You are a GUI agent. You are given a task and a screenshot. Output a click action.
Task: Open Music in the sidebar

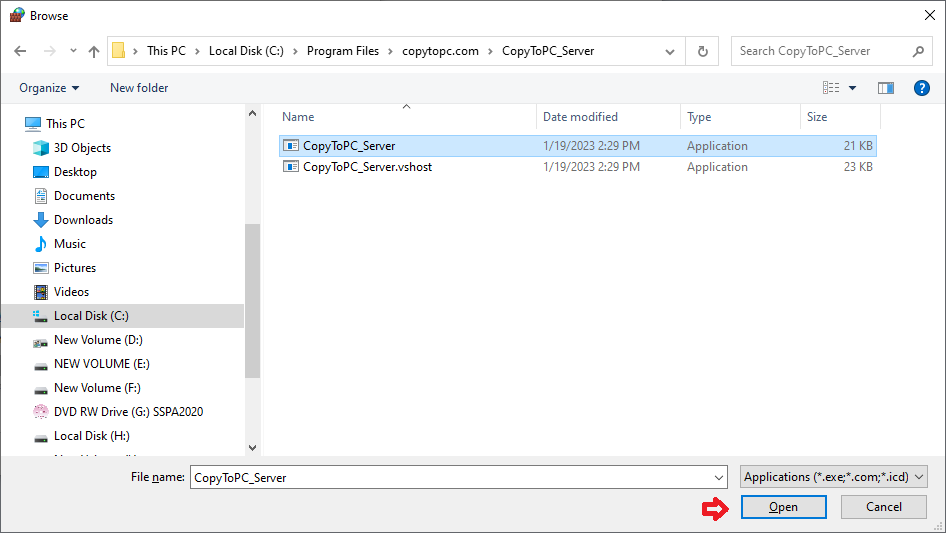pos(69,244)
